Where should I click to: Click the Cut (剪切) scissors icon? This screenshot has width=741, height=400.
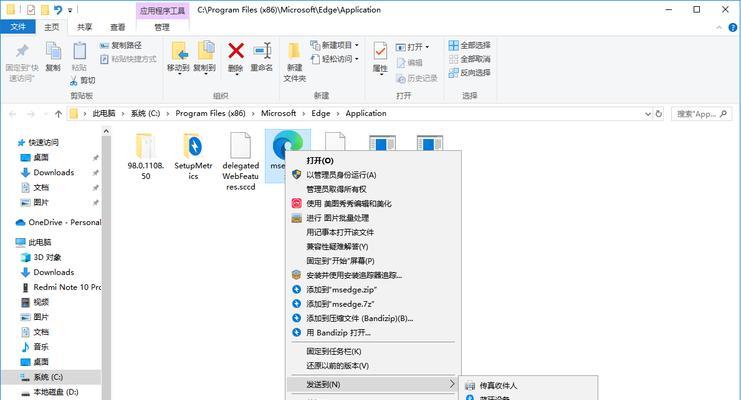point(74,81)
